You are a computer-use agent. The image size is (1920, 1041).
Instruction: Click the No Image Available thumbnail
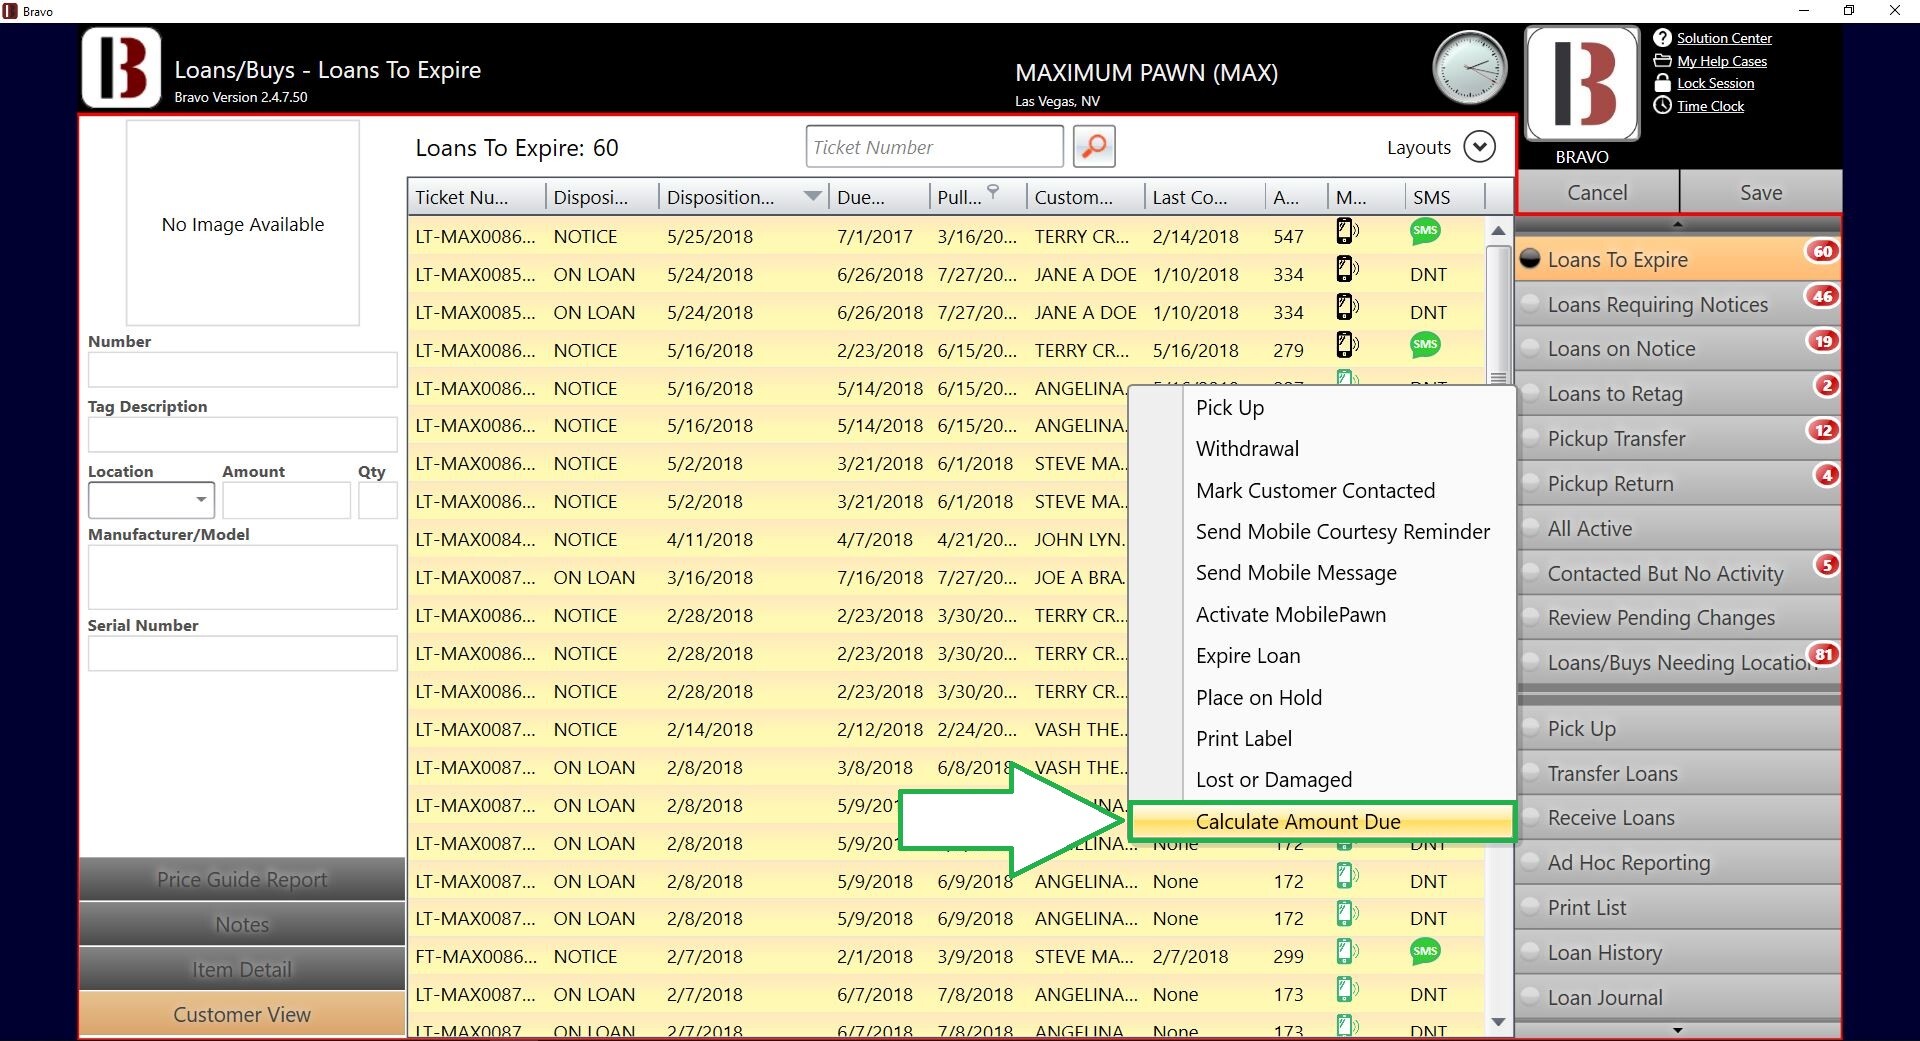243,223
